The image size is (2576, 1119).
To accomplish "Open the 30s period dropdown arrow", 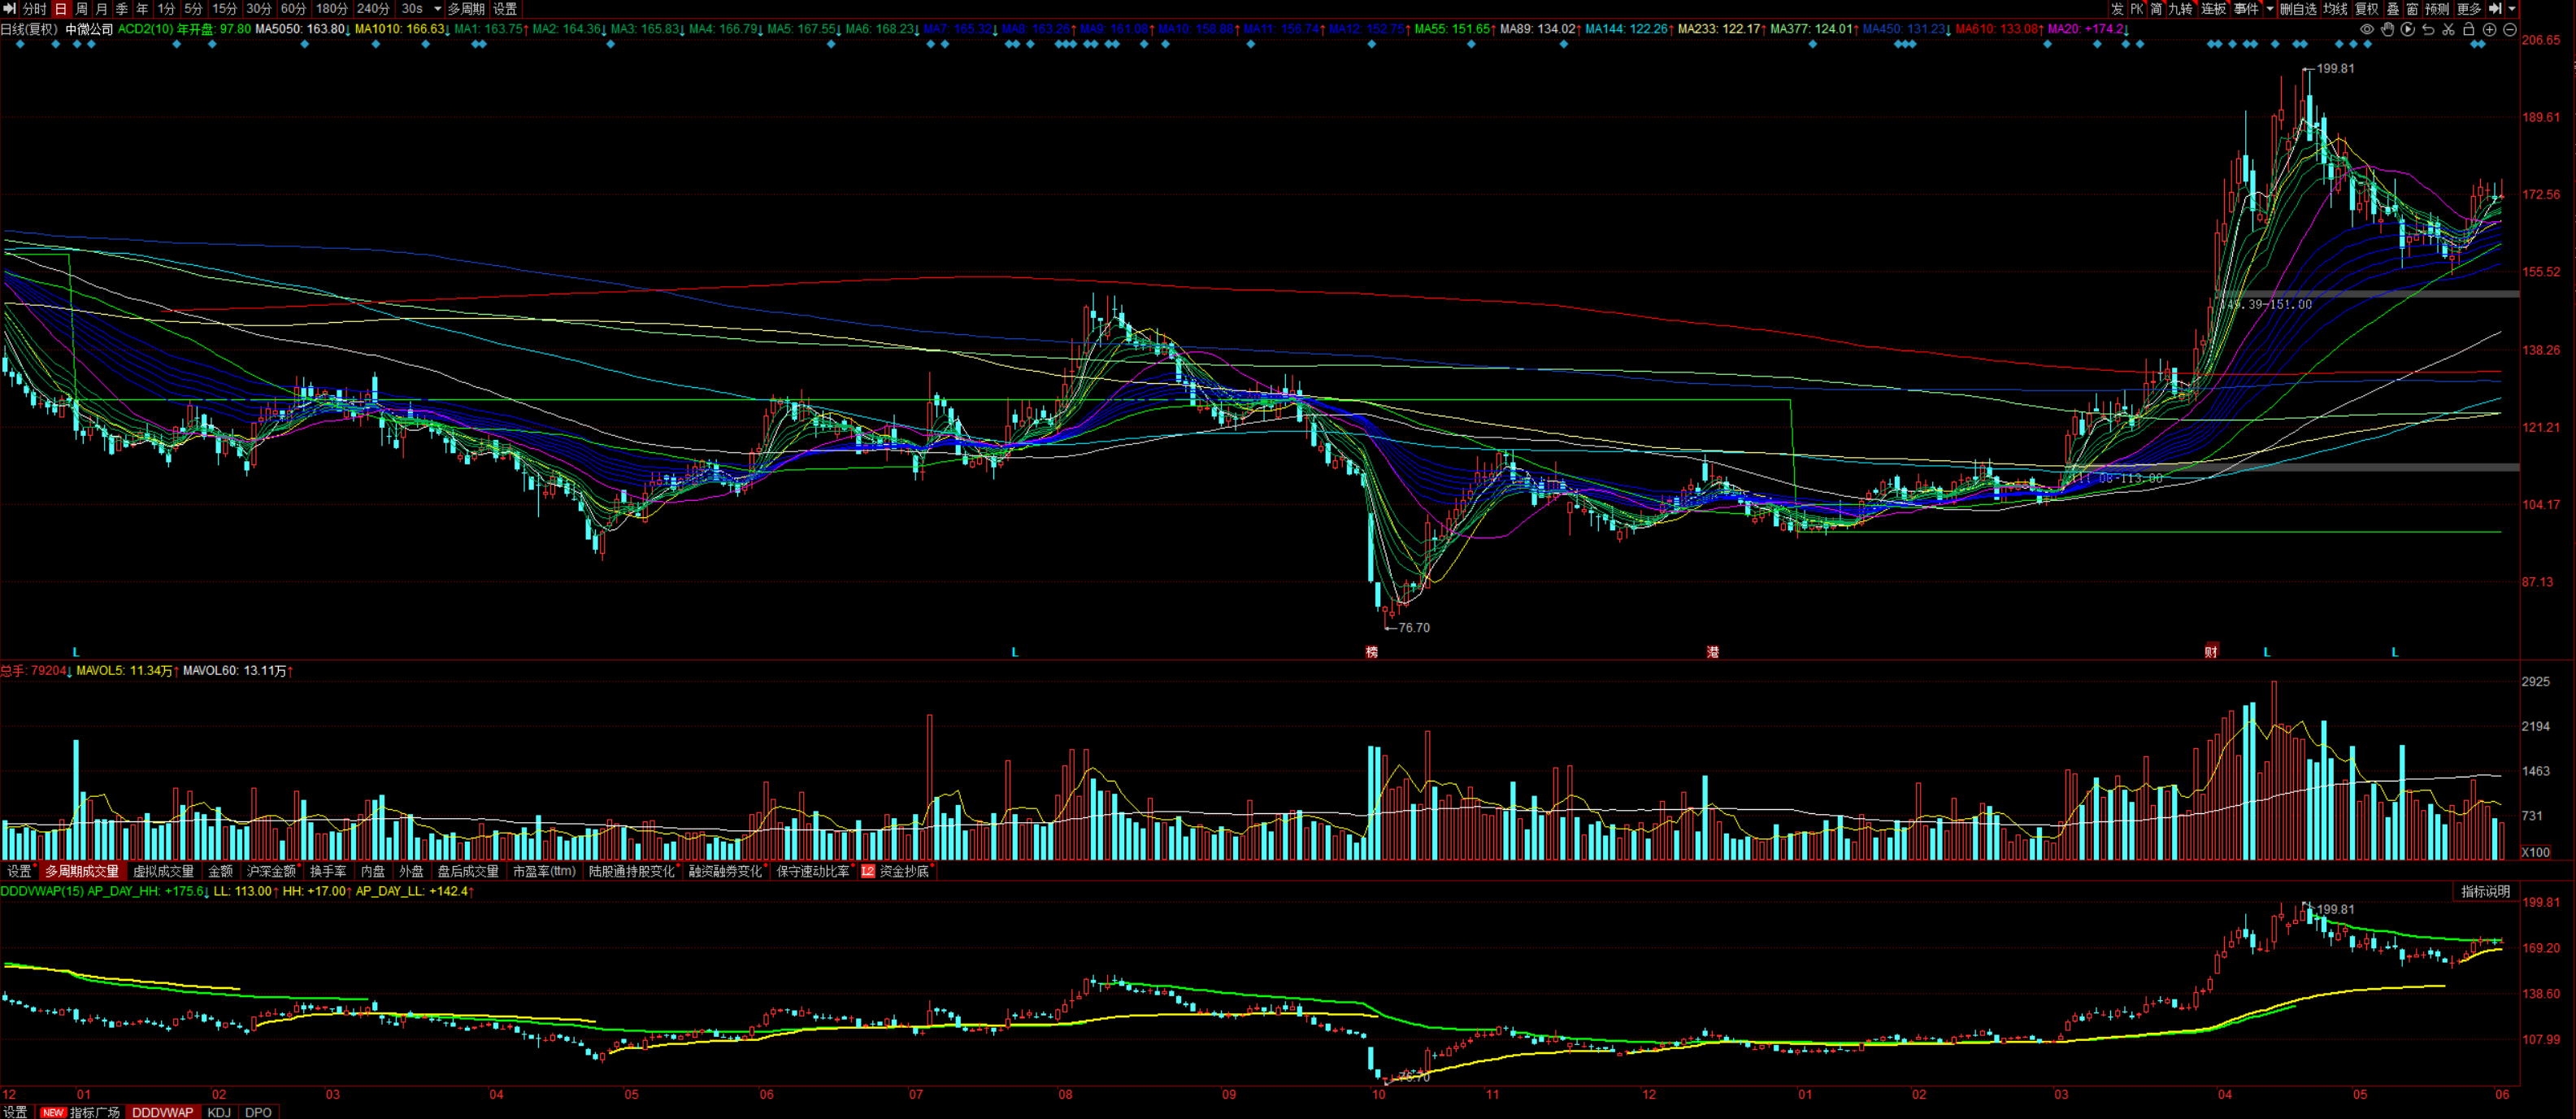I will click(x=437, y=9).
